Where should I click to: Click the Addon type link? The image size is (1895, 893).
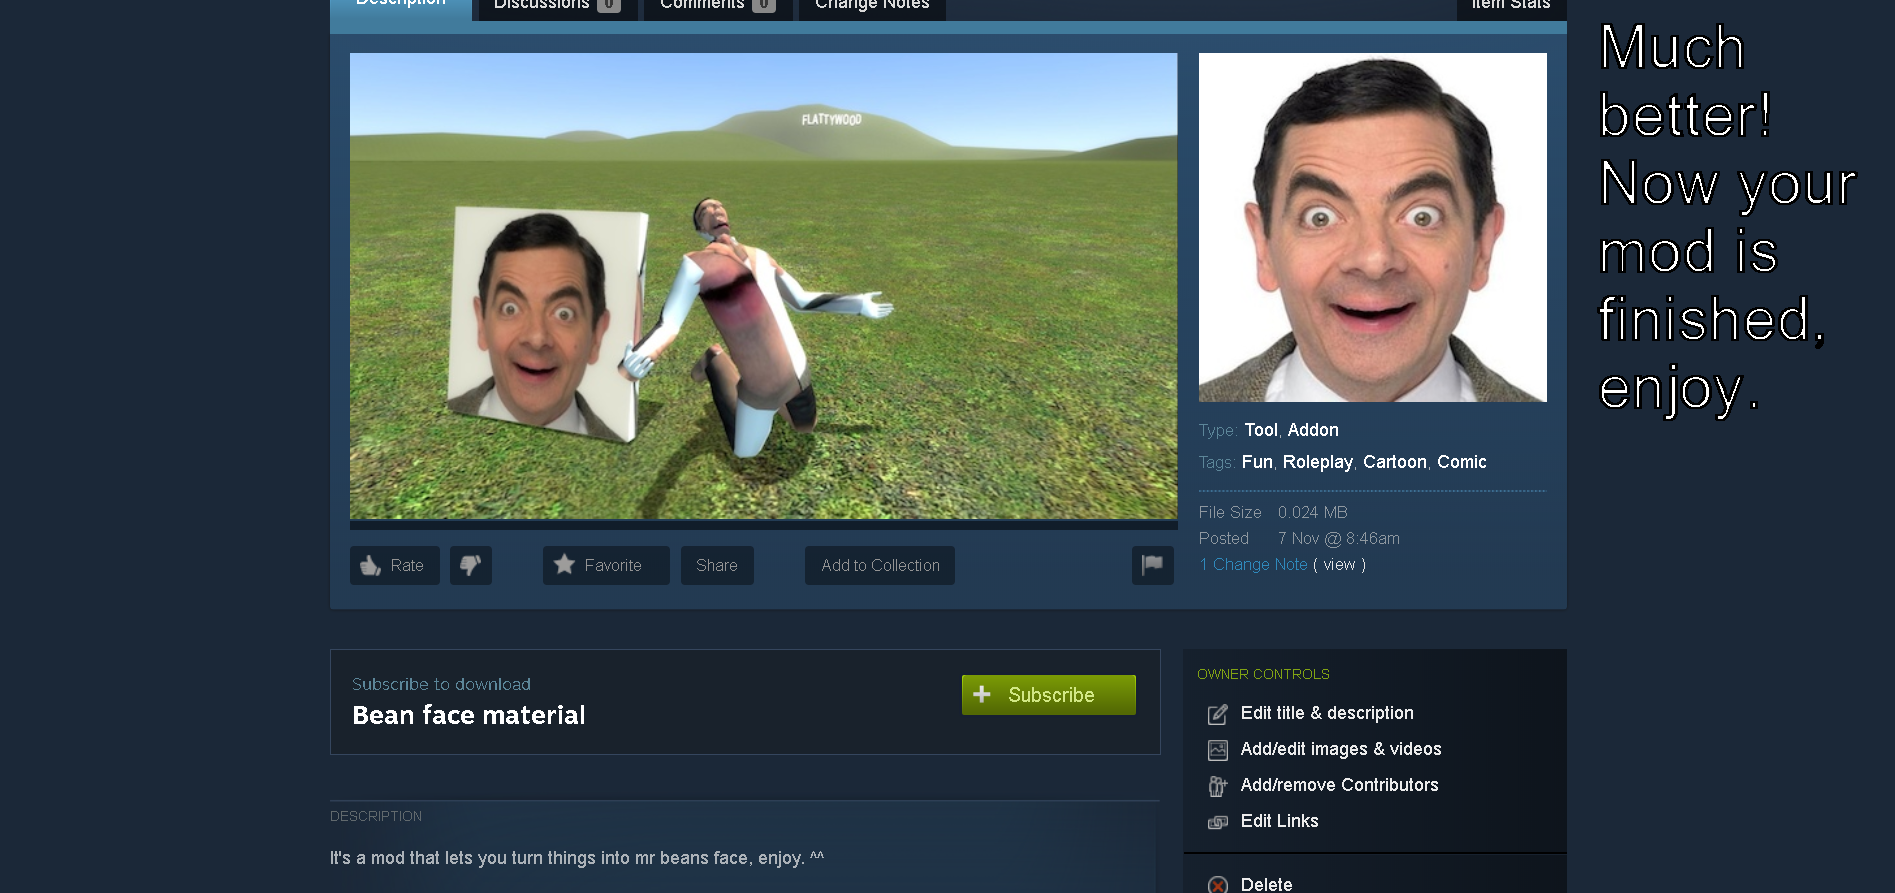pyautogui.click(x=1313, y=430)
